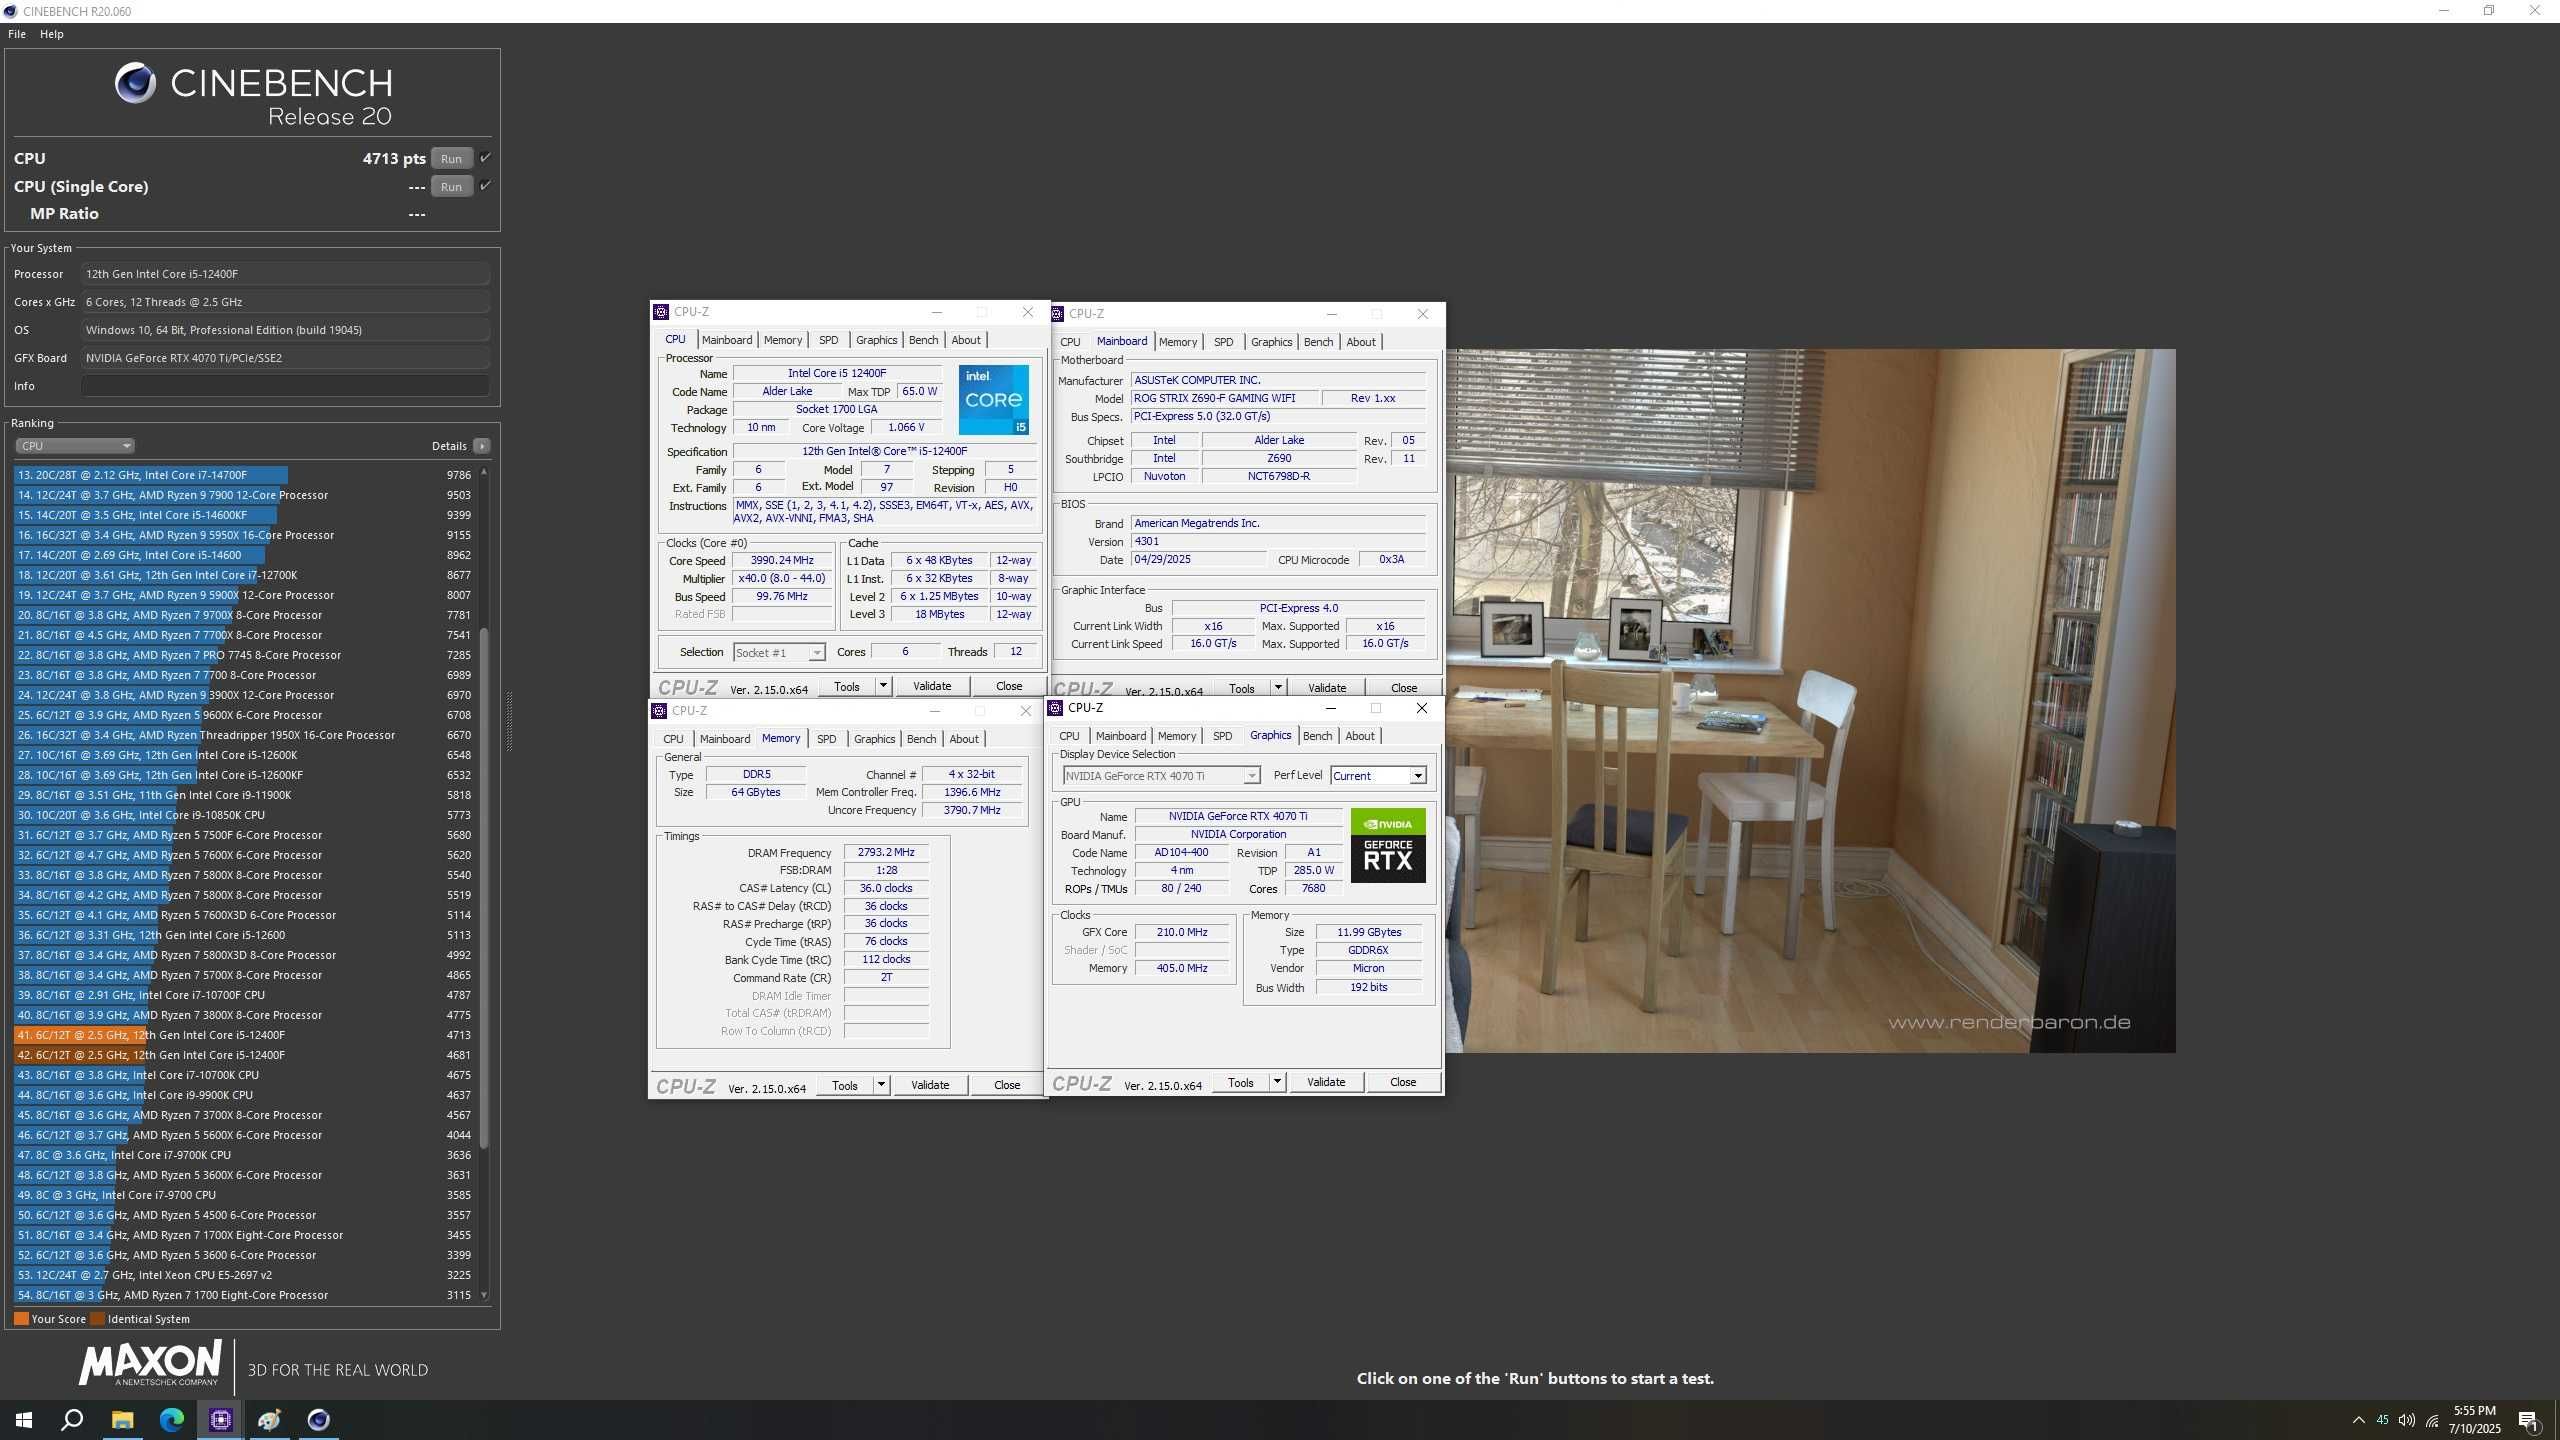Image resolution: width=2560 pixels, height=1440 pixels.
Task: Click the tray temperature number 45
Action: pos(2382,1420)
